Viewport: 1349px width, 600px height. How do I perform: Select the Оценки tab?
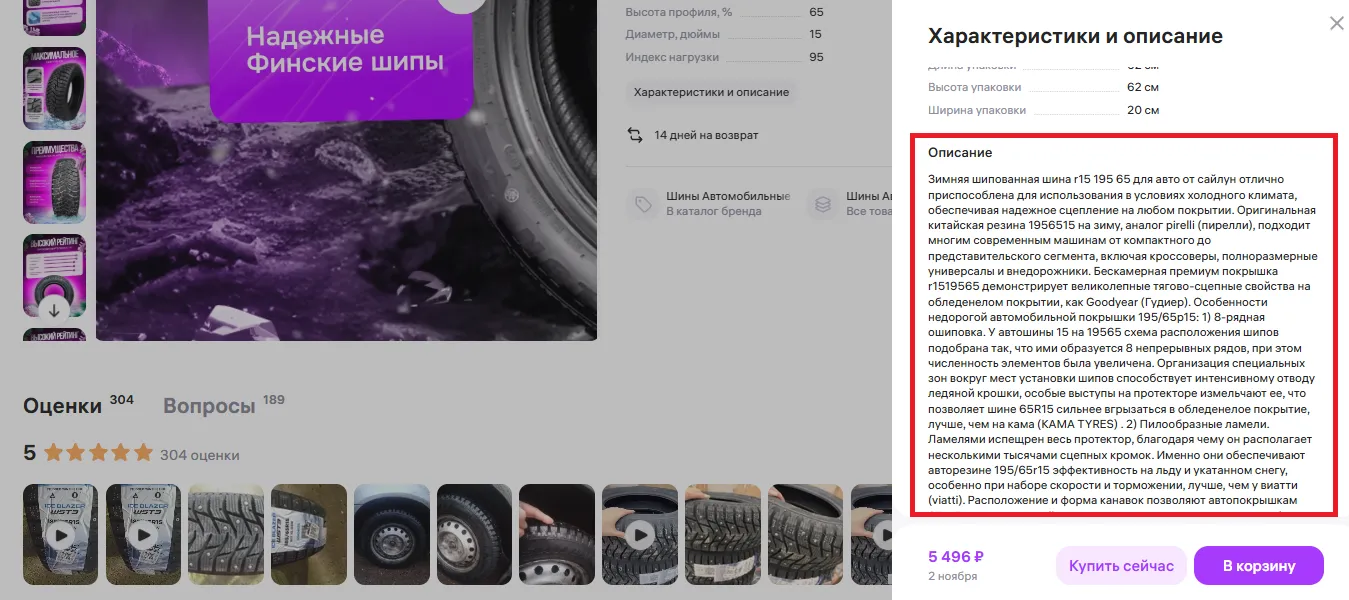(x=62, y=406)
